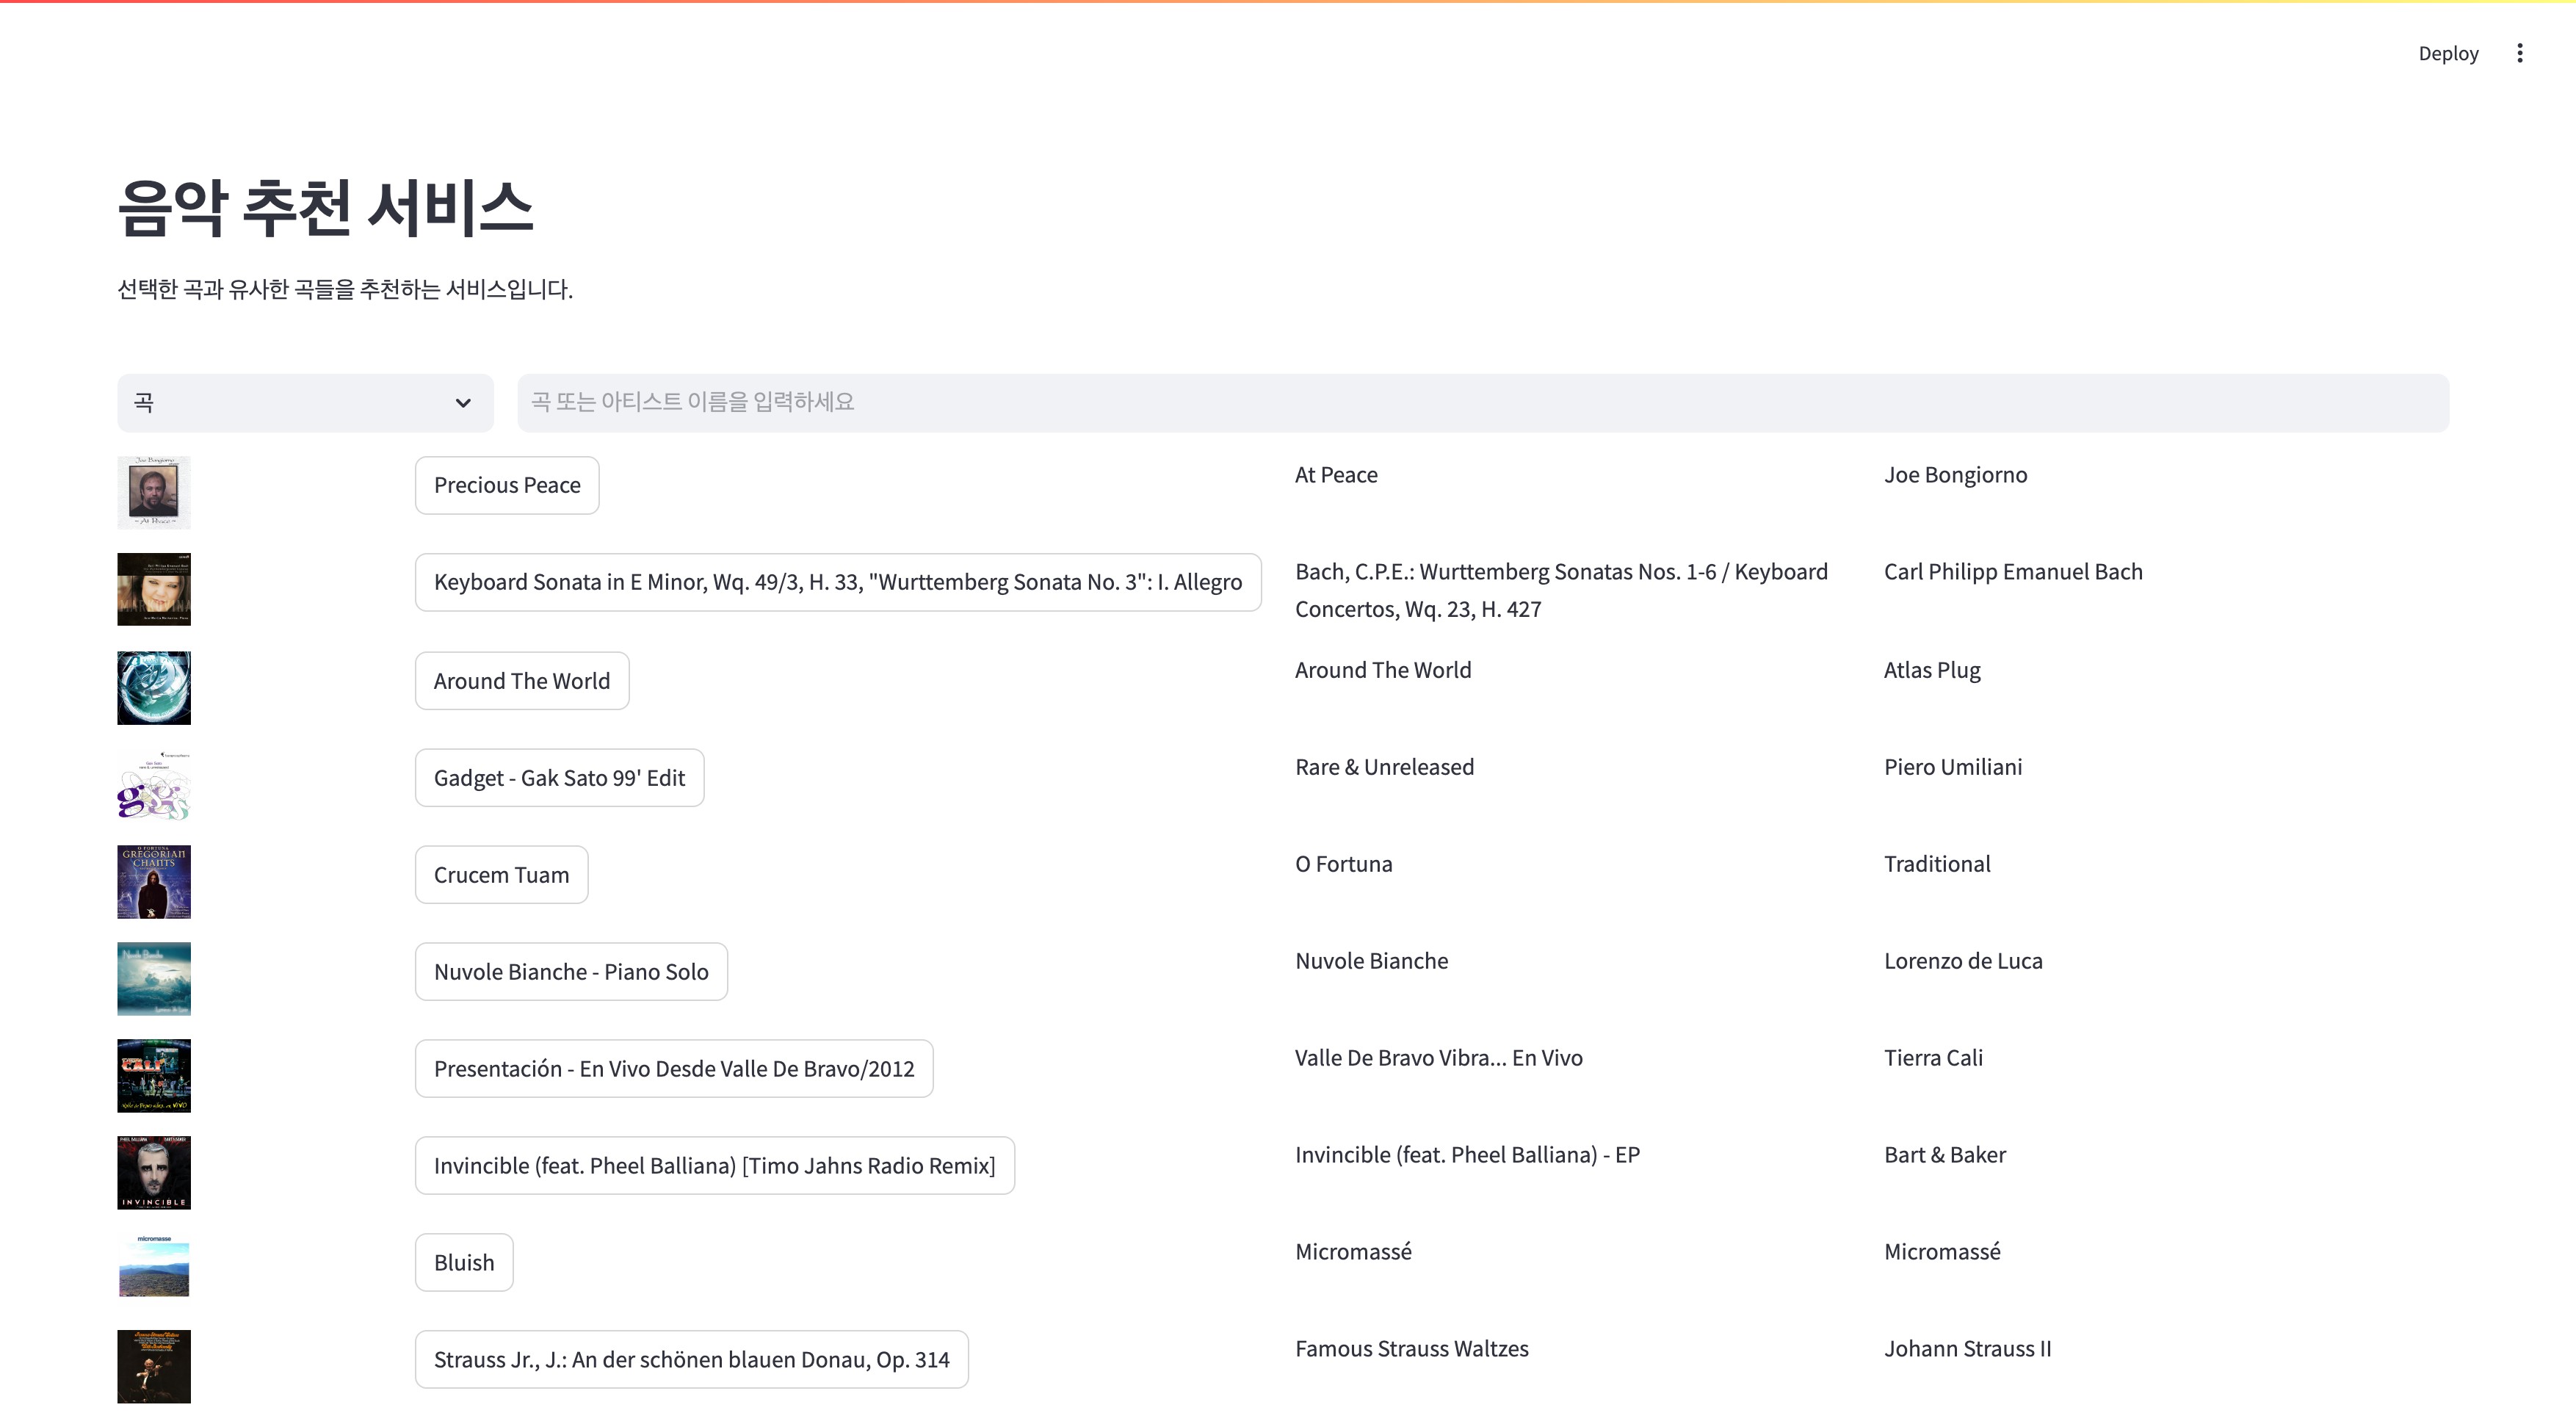Screen dimensions: 2576x1413
Task: Click the Joe Bongiorno At Peace album cover
Action: [154, 493]
